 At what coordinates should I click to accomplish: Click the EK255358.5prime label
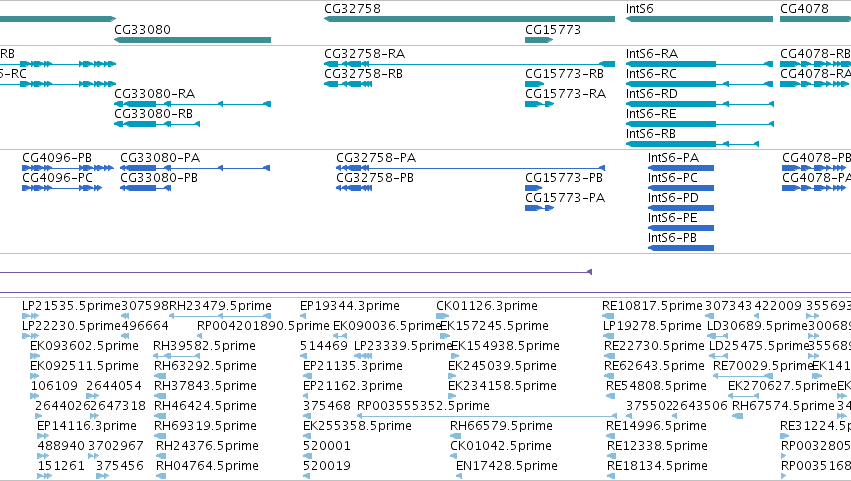click(x=357, y=427)
